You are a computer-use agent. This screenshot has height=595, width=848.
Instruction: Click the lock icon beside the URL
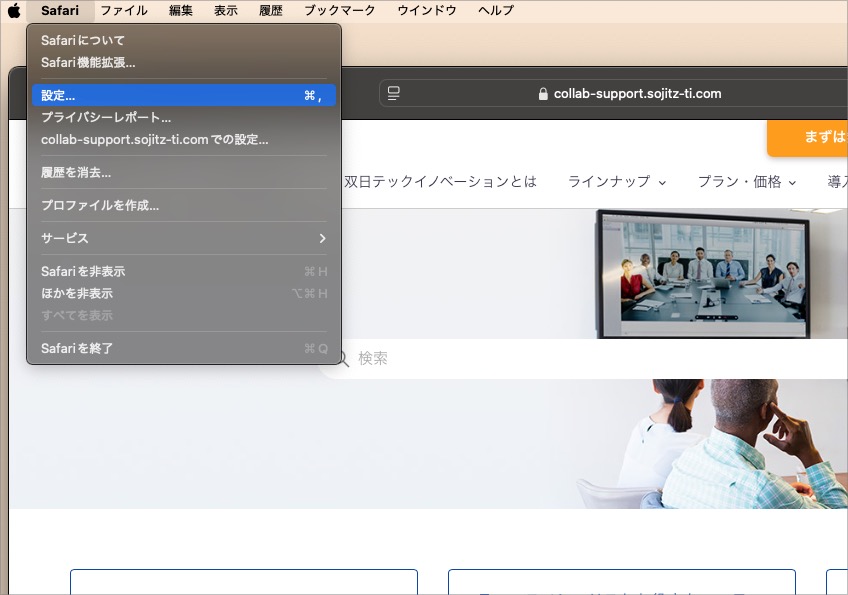[x=543, y=94]
